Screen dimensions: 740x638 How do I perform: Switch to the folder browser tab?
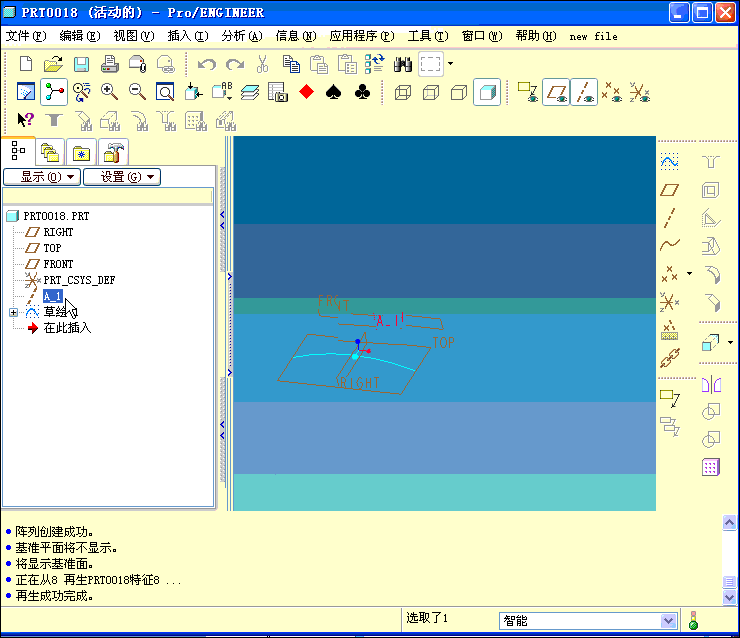50,152
